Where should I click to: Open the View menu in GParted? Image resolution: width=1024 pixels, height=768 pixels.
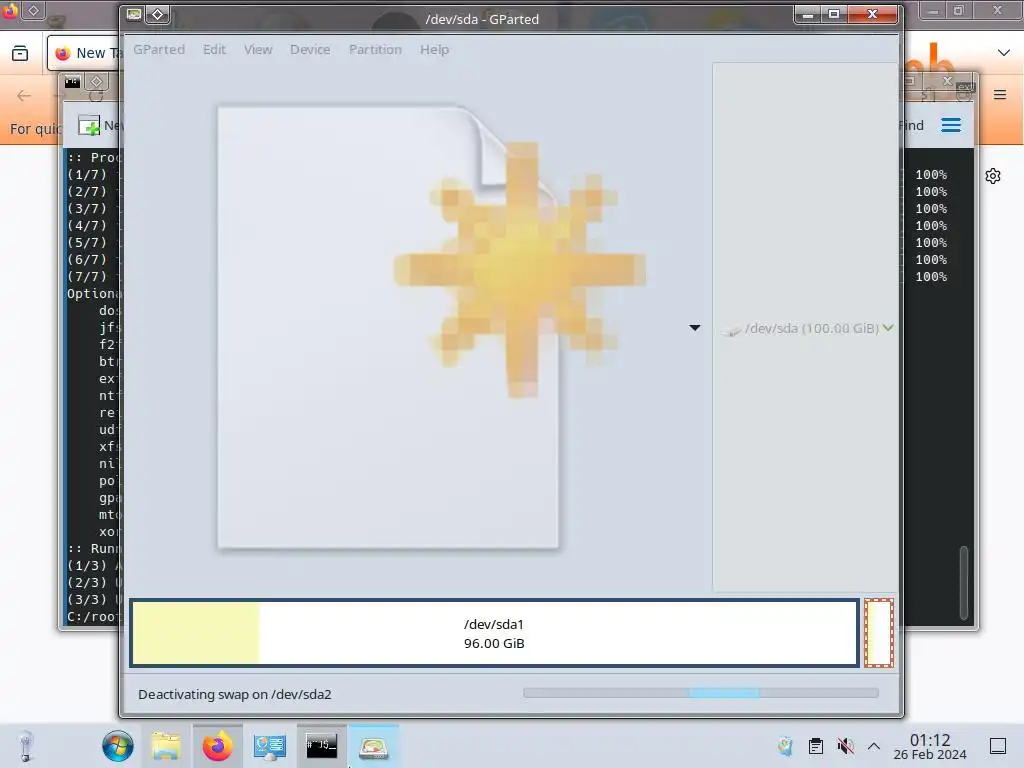pos(258,50)
